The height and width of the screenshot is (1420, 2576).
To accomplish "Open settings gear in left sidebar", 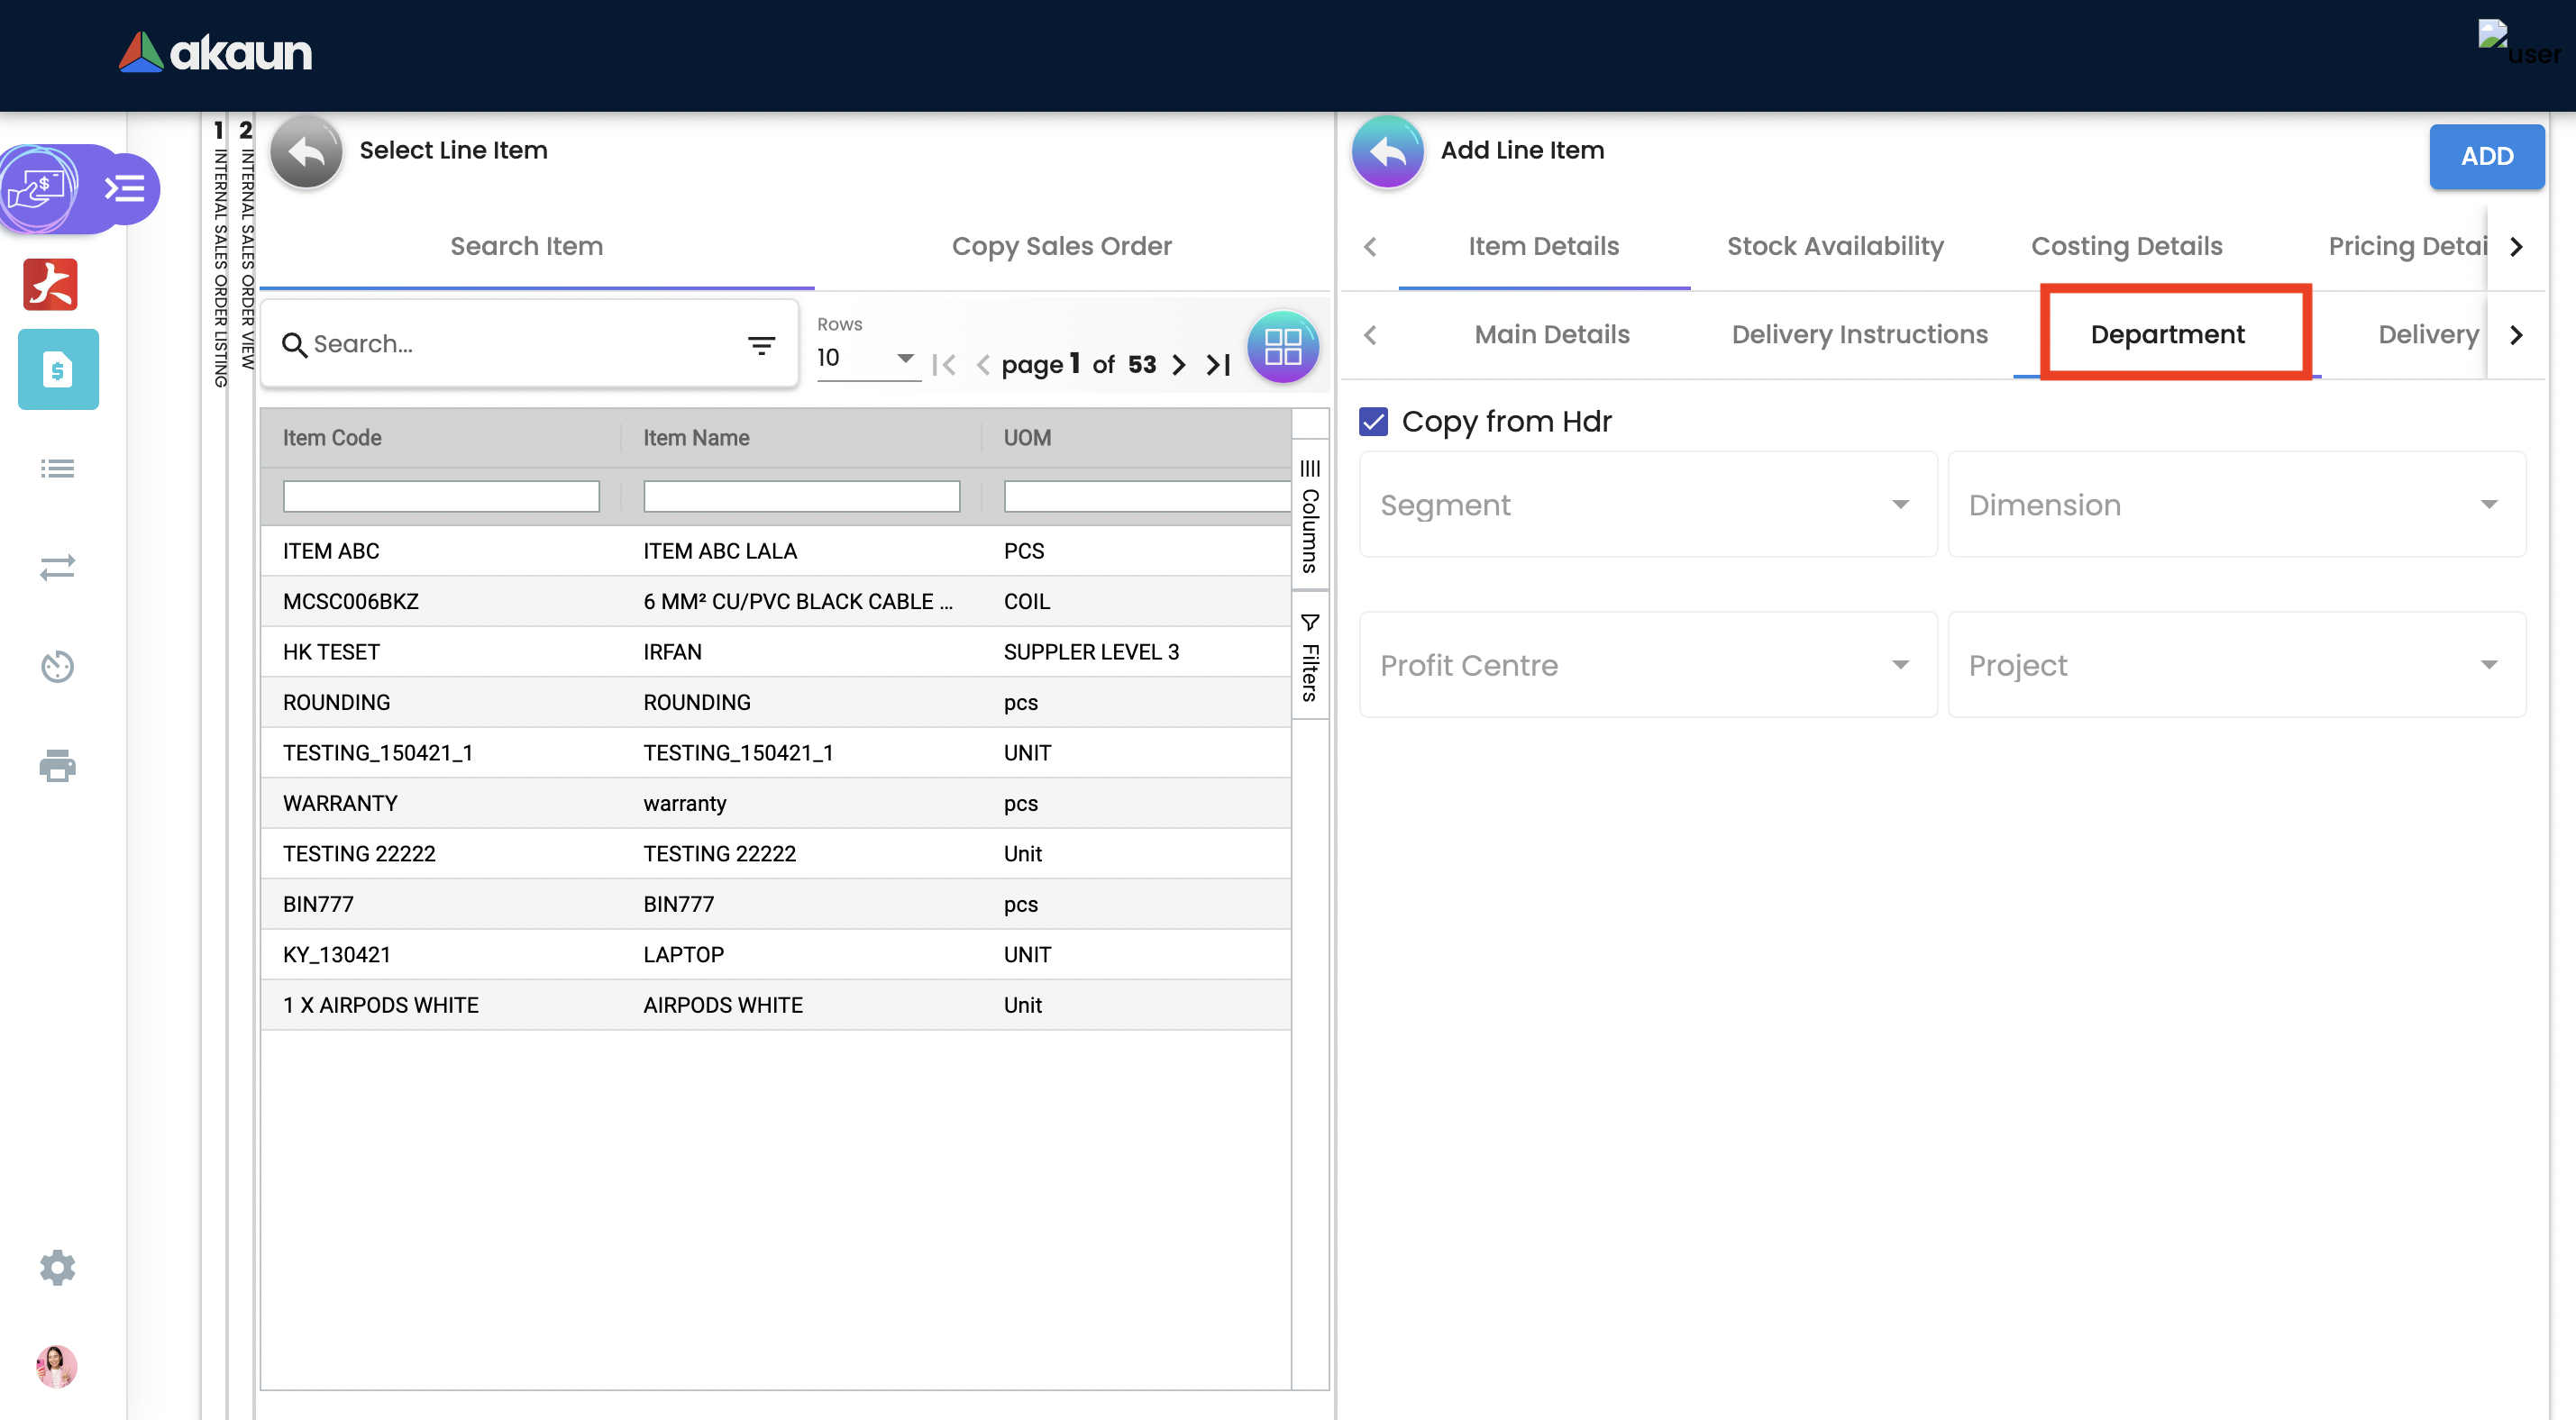I will click(x=57, y=1267).
